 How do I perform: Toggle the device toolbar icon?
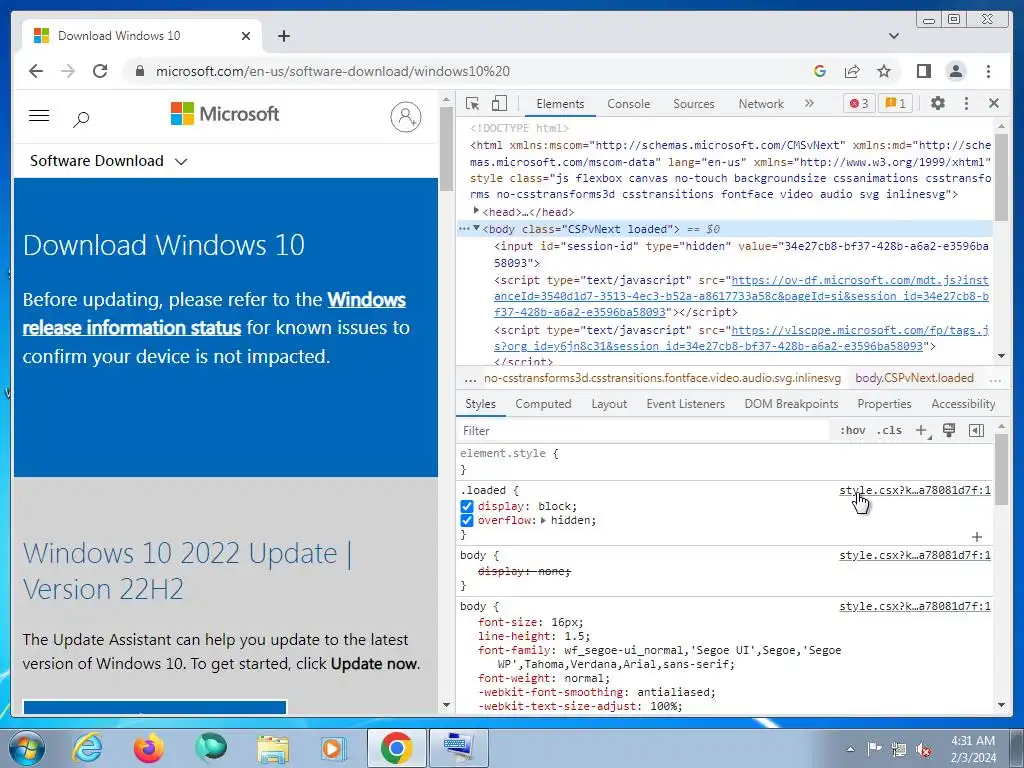coord(499,103)
